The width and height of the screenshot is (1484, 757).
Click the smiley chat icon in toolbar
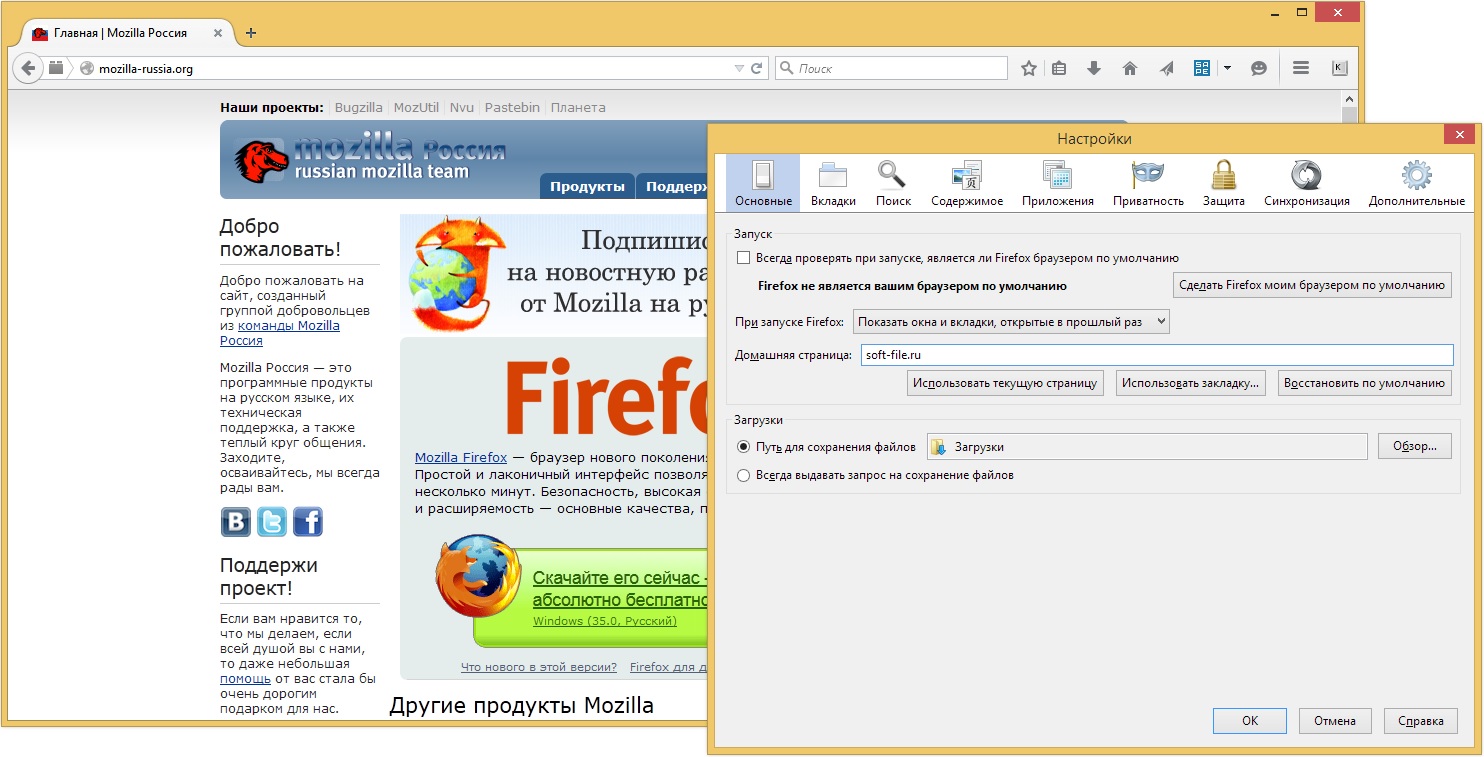point(1259,68)
